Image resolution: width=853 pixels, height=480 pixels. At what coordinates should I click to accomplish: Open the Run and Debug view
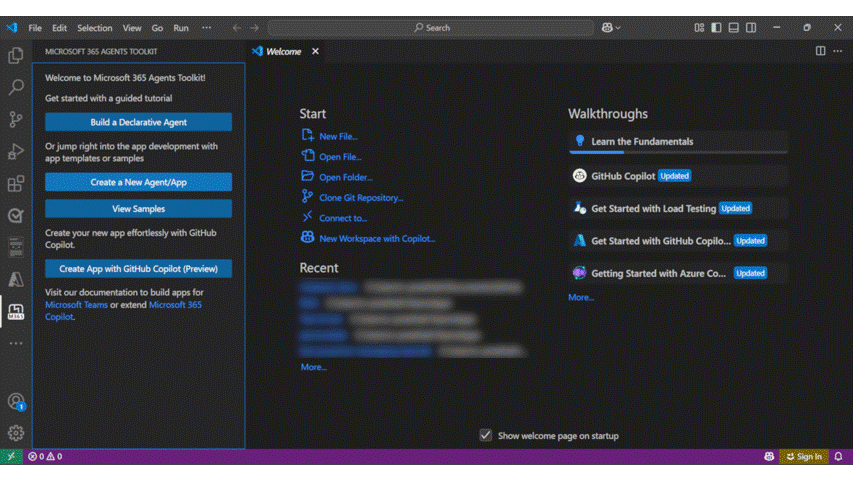[16, 151]
